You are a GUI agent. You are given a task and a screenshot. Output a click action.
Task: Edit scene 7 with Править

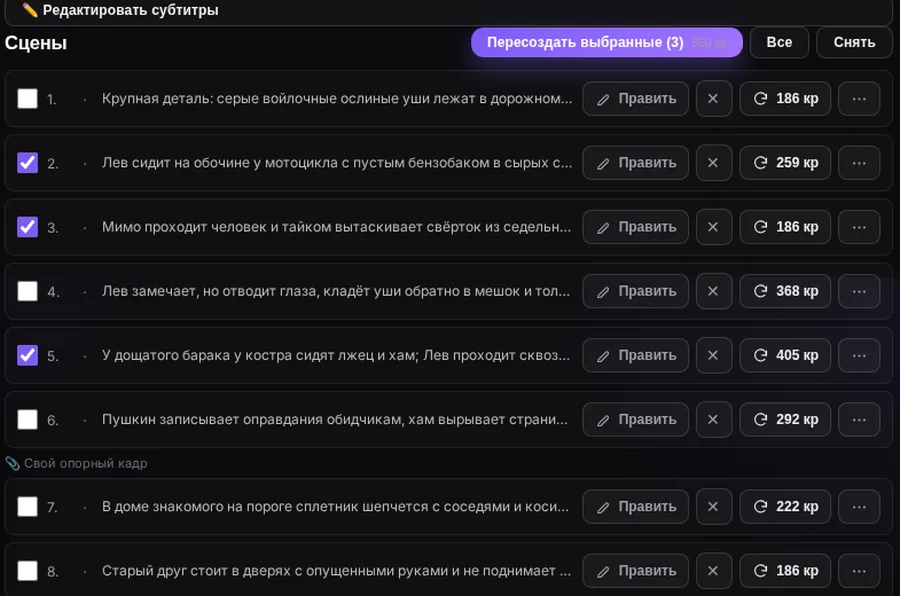635,507
